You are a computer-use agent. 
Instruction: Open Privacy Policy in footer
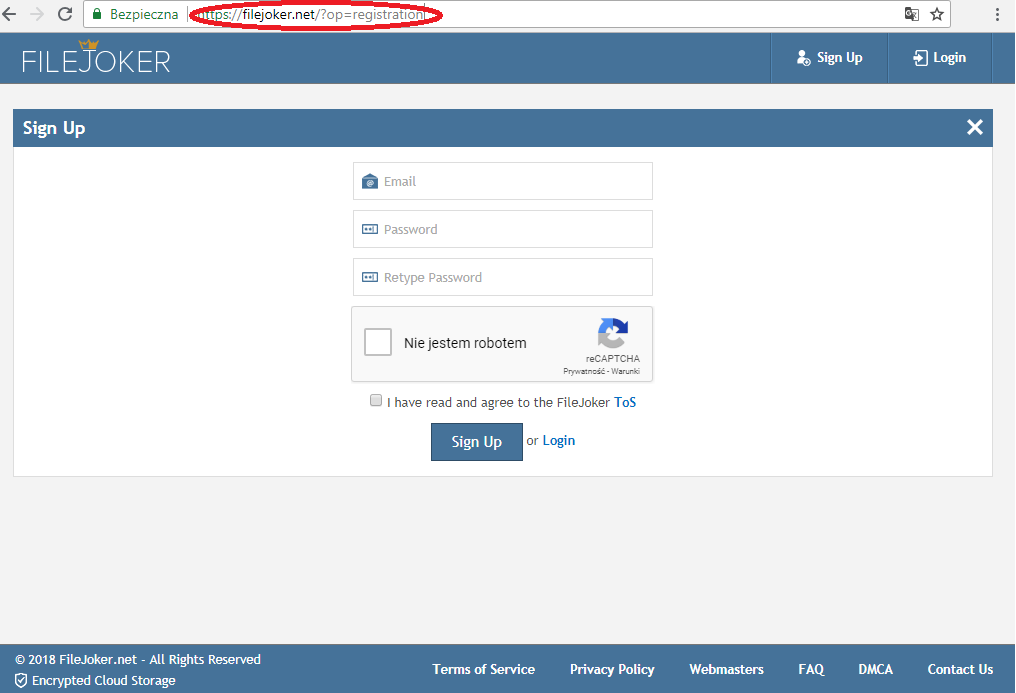612,669
